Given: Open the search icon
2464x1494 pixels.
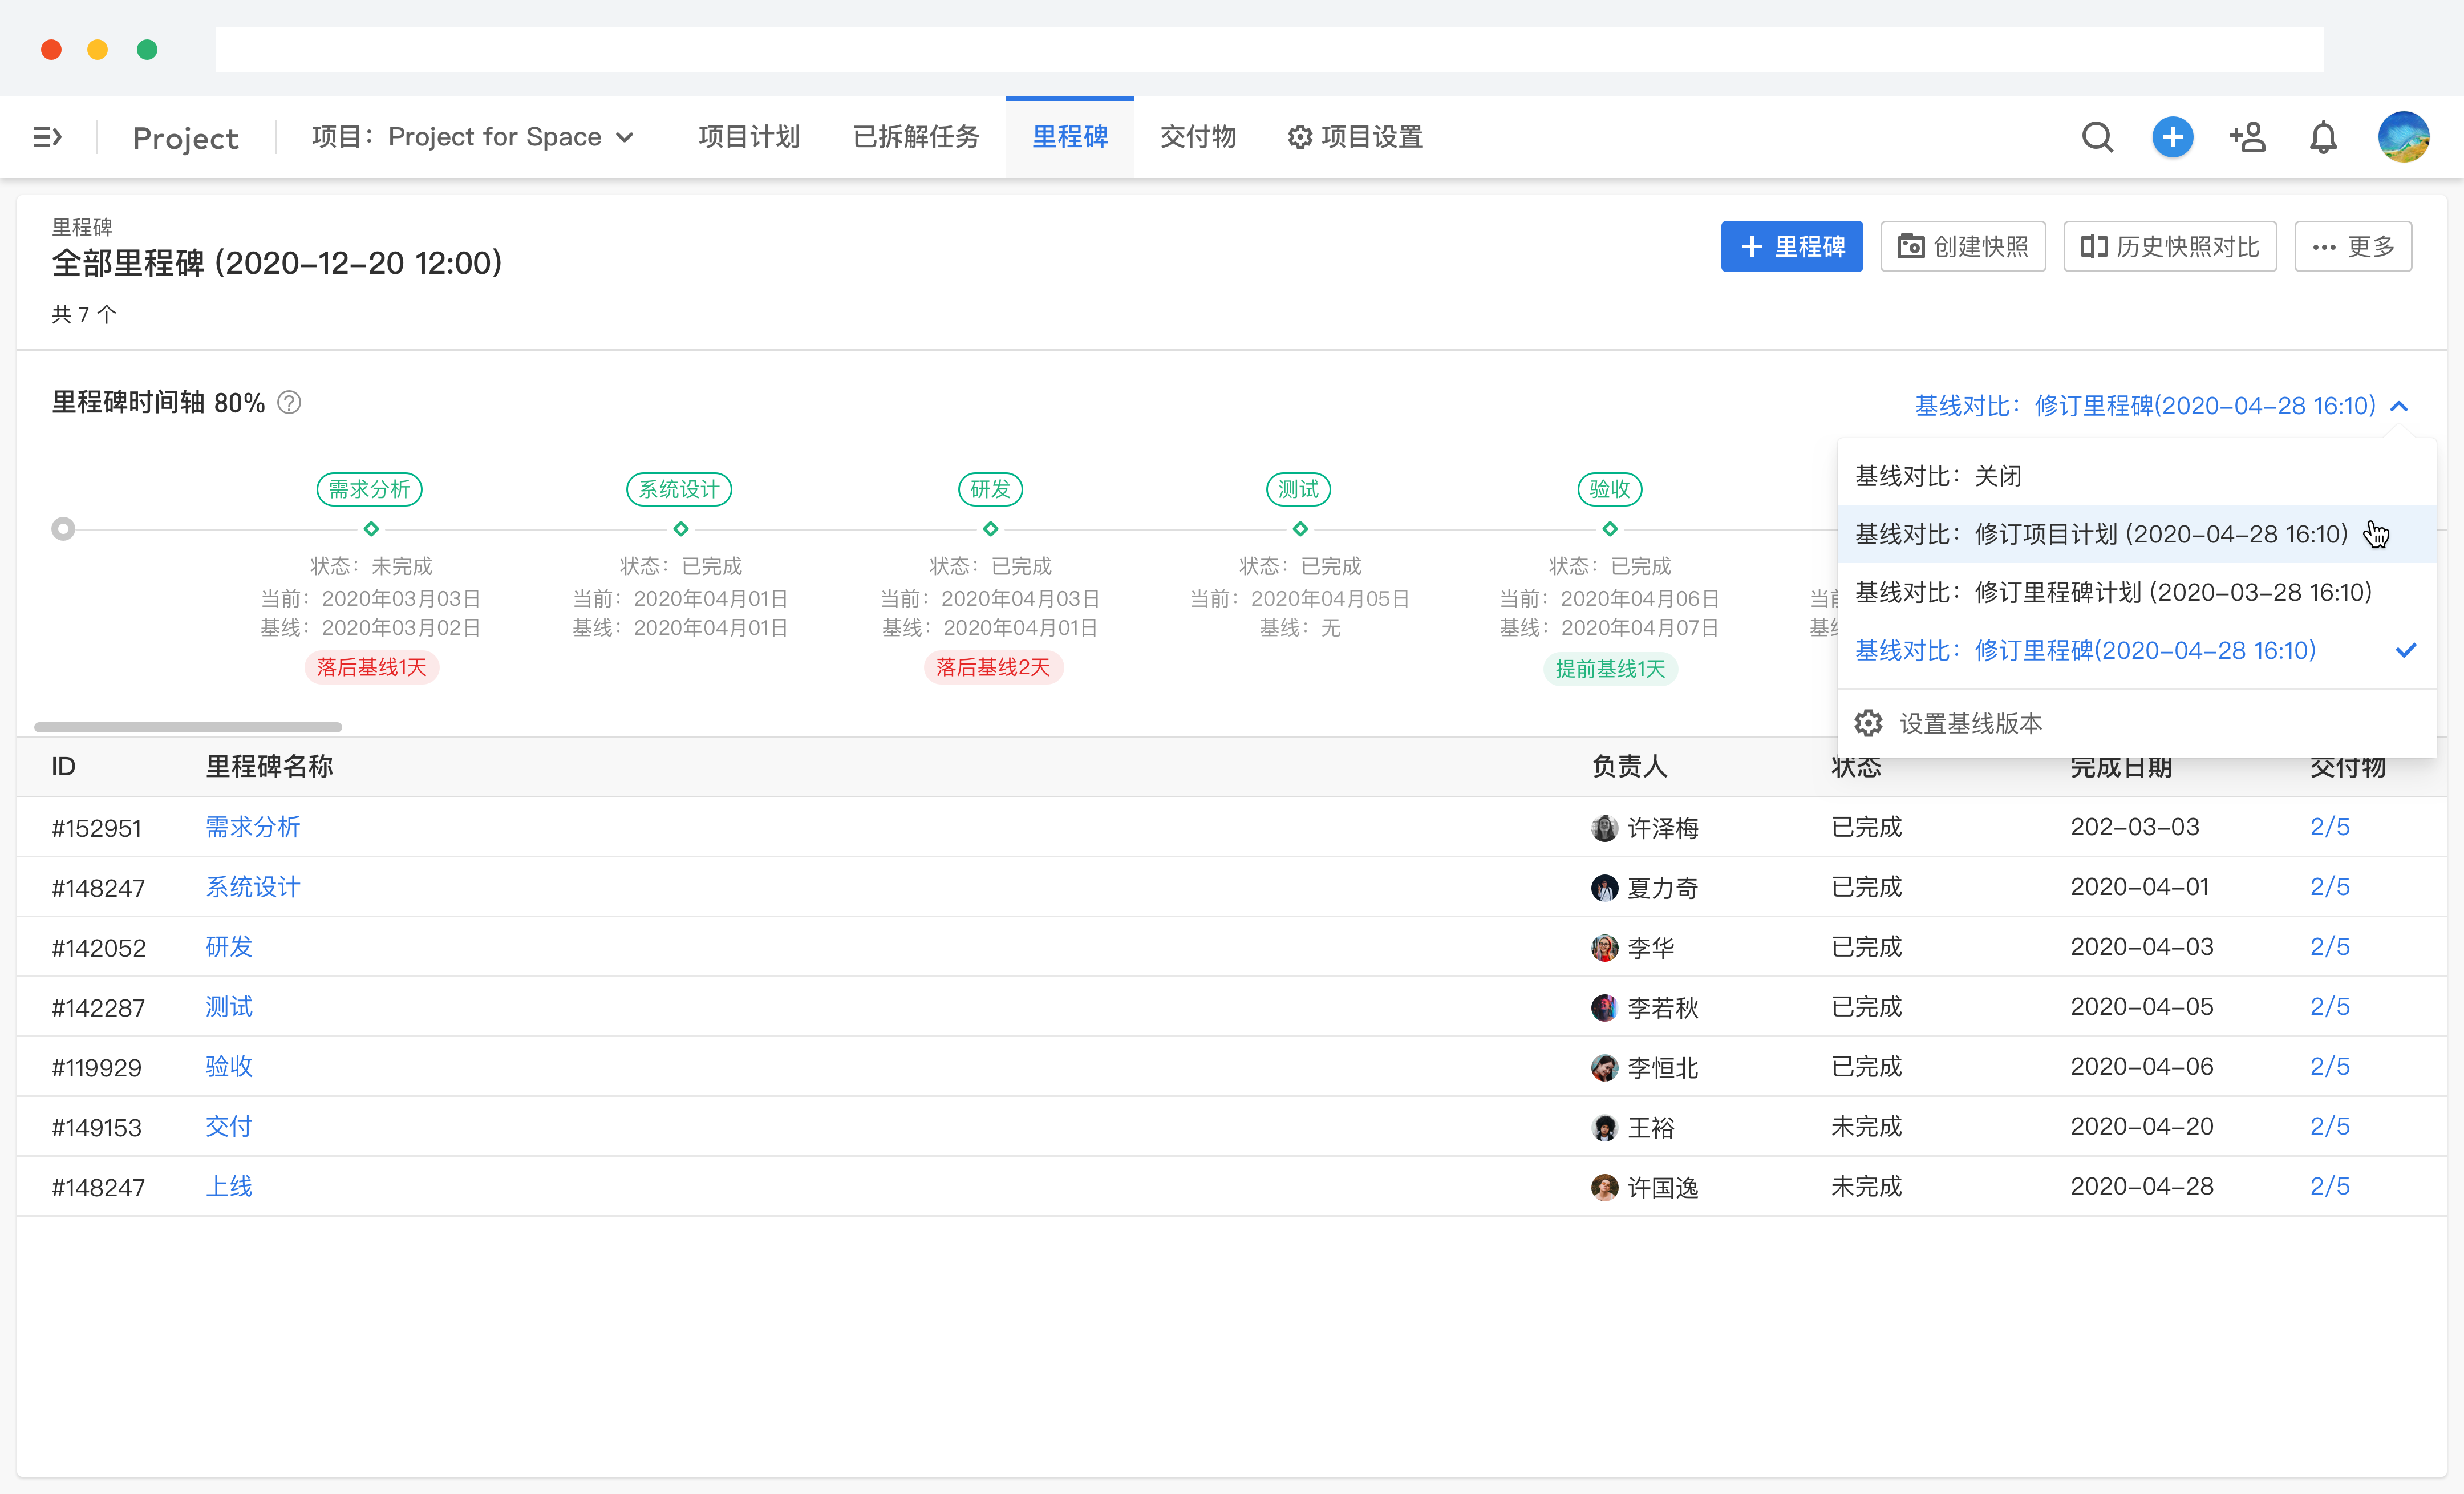Looking at the screenshot, I should (2097, 137).
